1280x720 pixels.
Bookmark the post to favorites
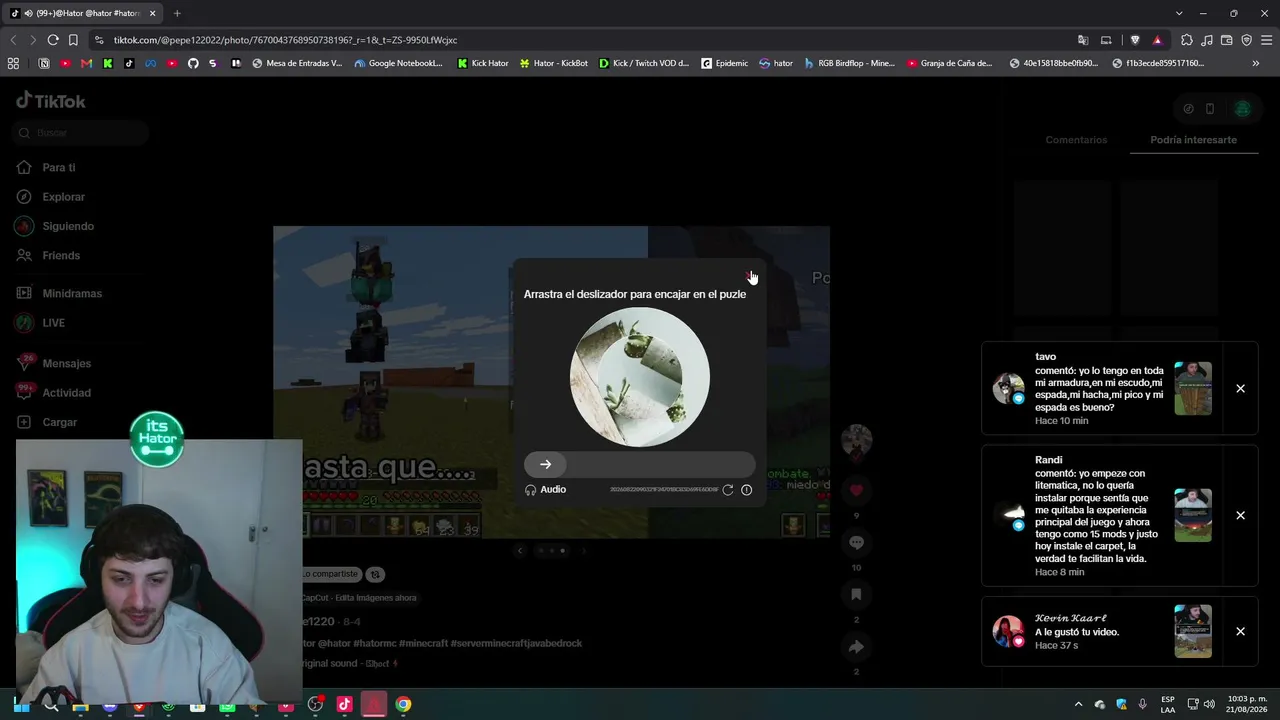[856, 594]
